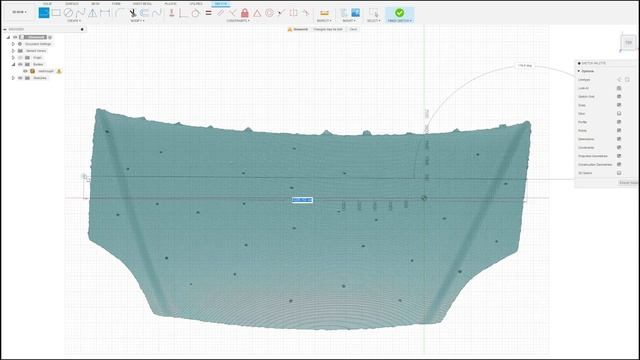Apply the Parallel constraint
Viewport: 640px width, 360px height.
tap(220, 13)
